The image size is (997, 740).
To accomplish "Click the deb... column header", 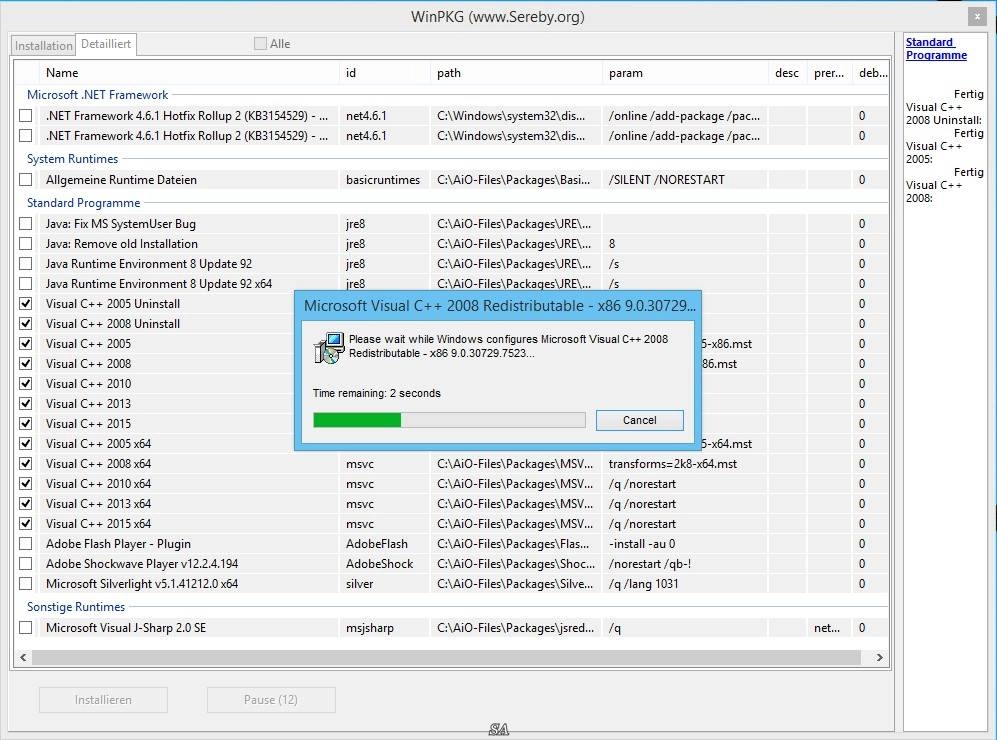I will (x=872, y=72).
